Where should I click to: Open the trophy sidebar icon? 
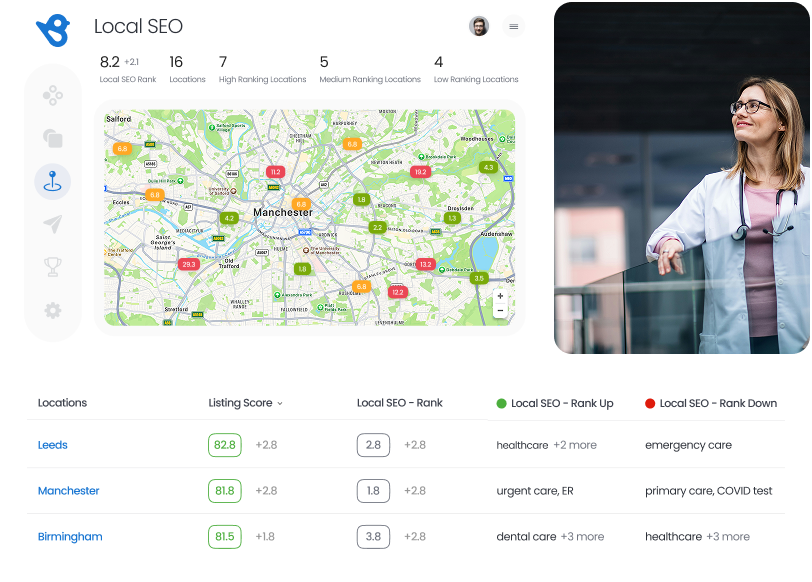[53, 267]
